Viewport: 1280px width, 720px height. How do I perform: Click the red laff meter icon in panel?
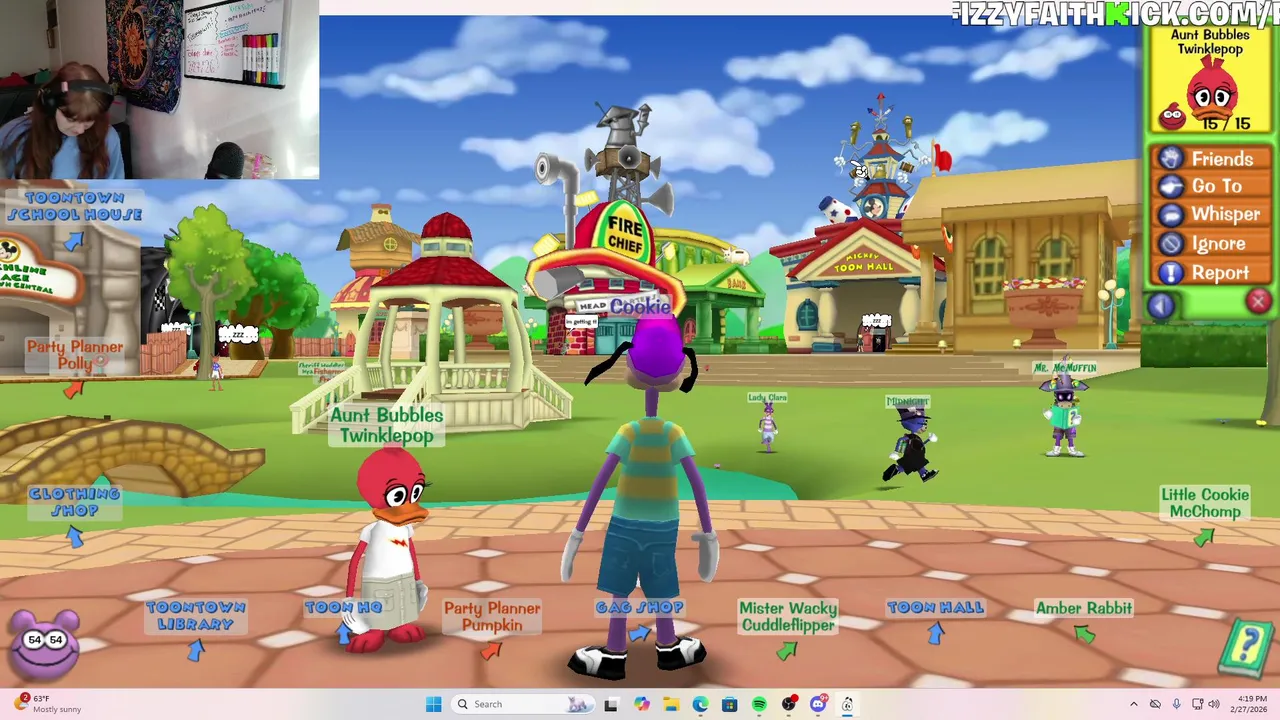coord(1172,119)
